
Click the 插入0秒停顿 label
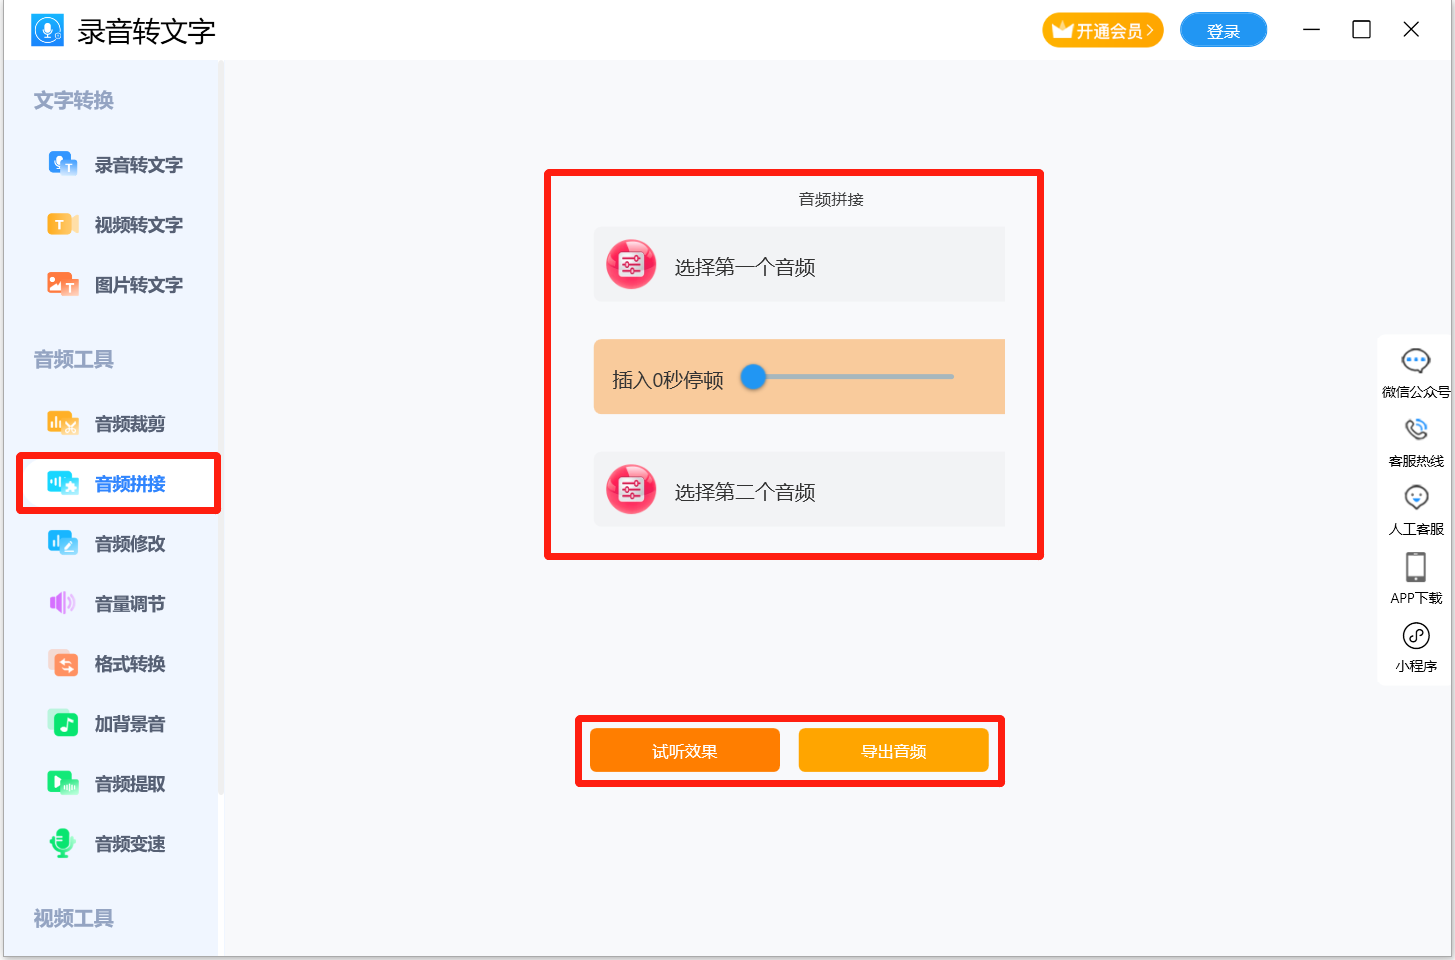[668, 380]
